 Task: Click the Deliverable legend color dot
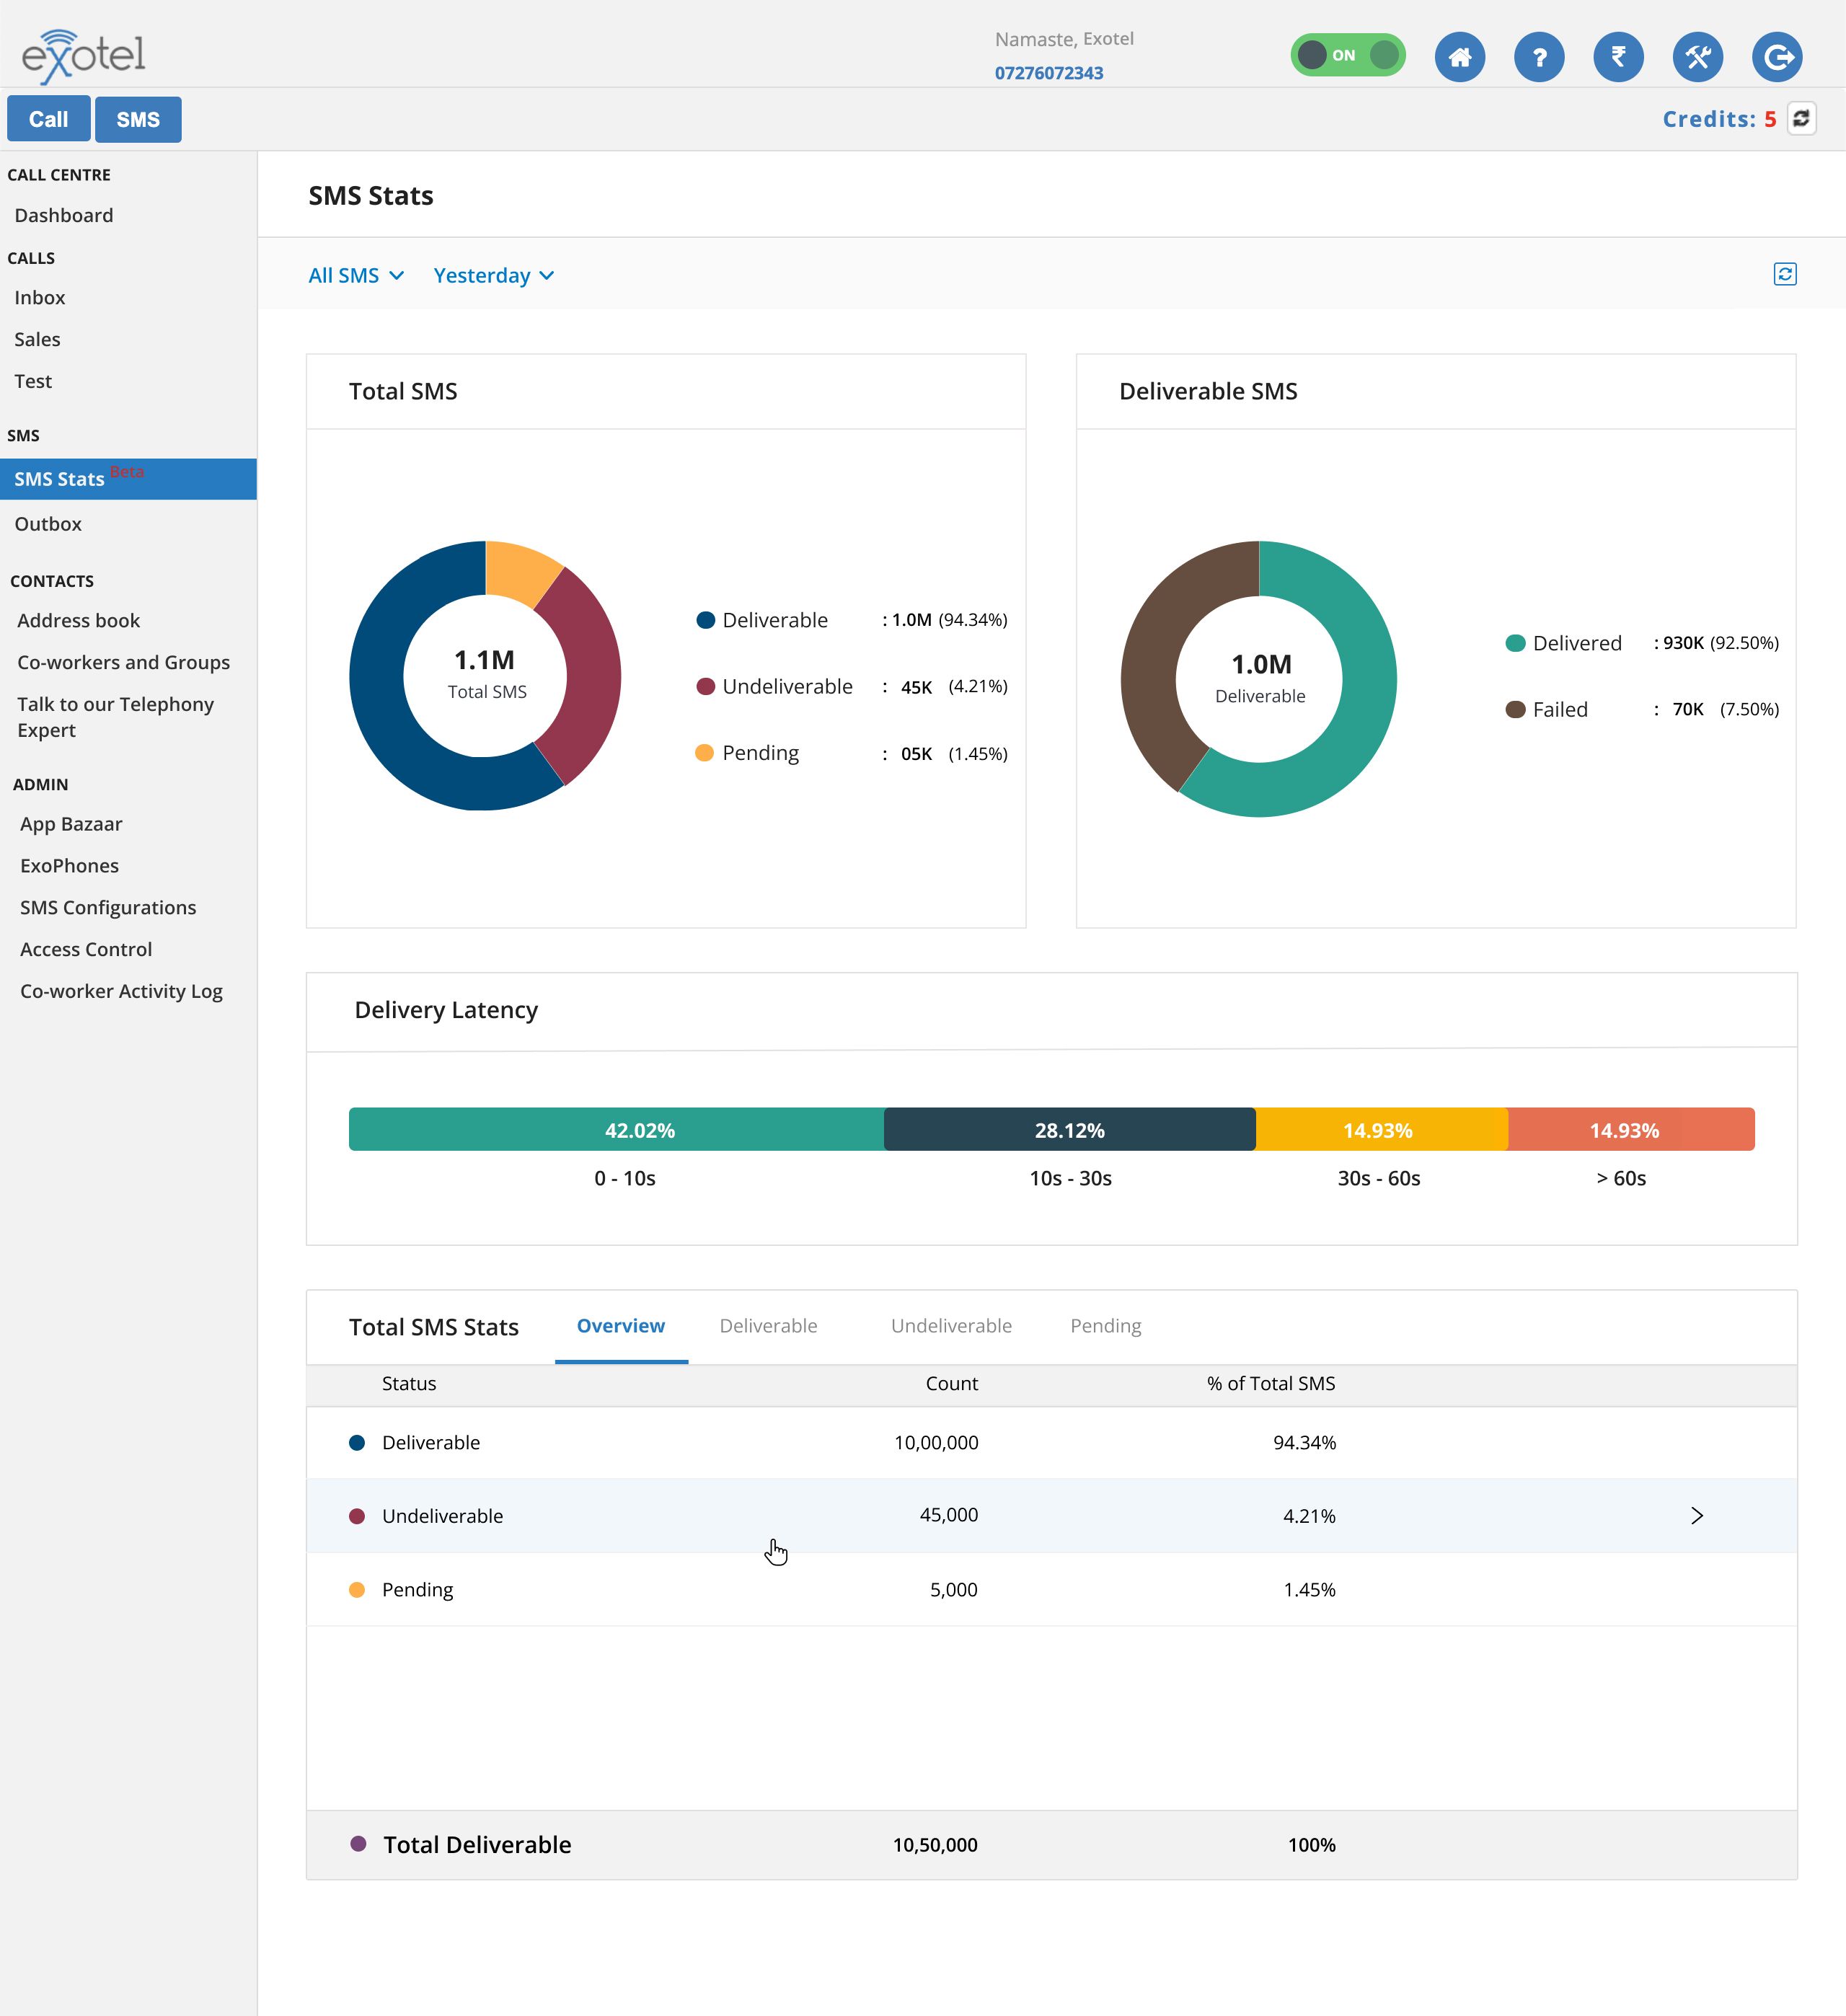pos(705,620)
